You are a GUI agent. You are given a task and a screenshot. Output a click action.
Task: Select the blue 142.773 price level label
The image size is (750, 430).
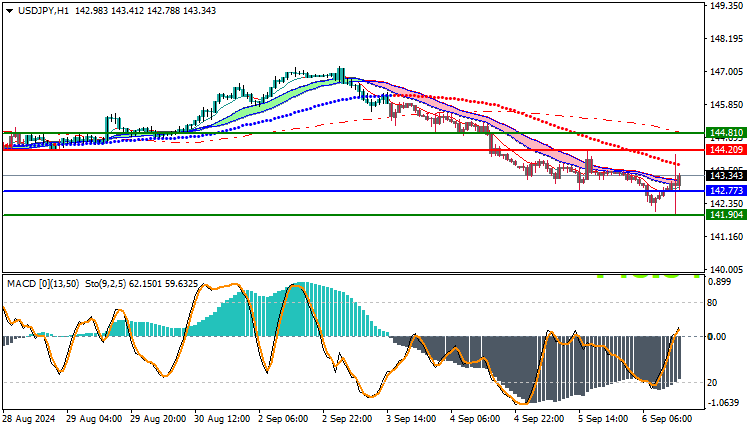tap(726, 191)
